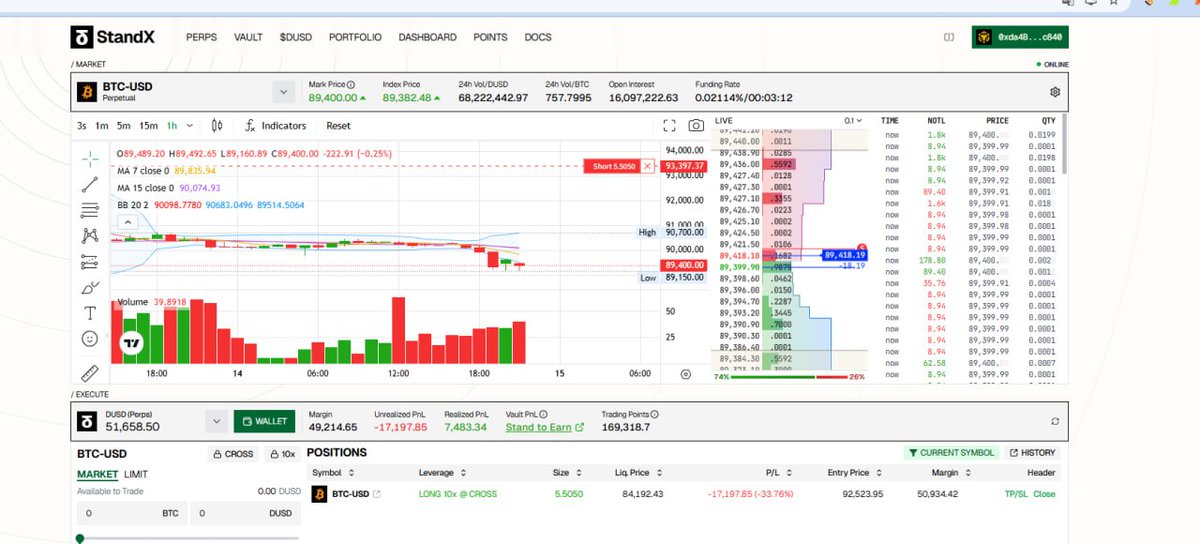Image resolution: width=1200 pixels, height=544 pixels.
Task: Select the text annotation tool
Action: click(90, 313)
